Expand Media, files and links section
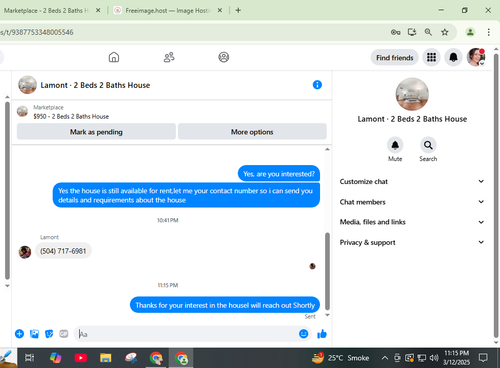 point(412,222)
